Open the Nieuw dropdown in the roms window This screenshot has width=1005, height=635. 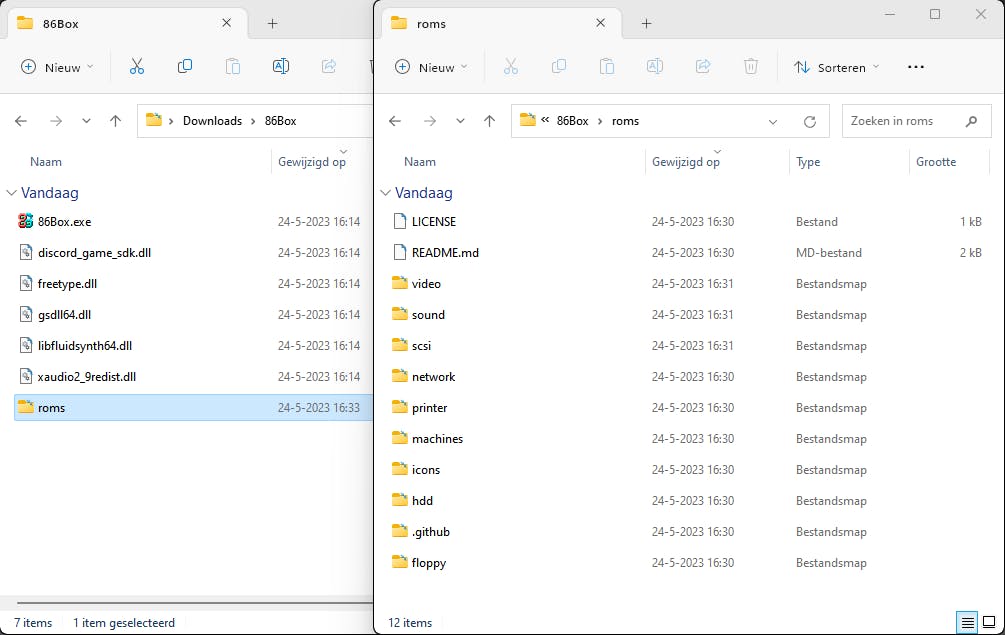(x=431, y=67)
